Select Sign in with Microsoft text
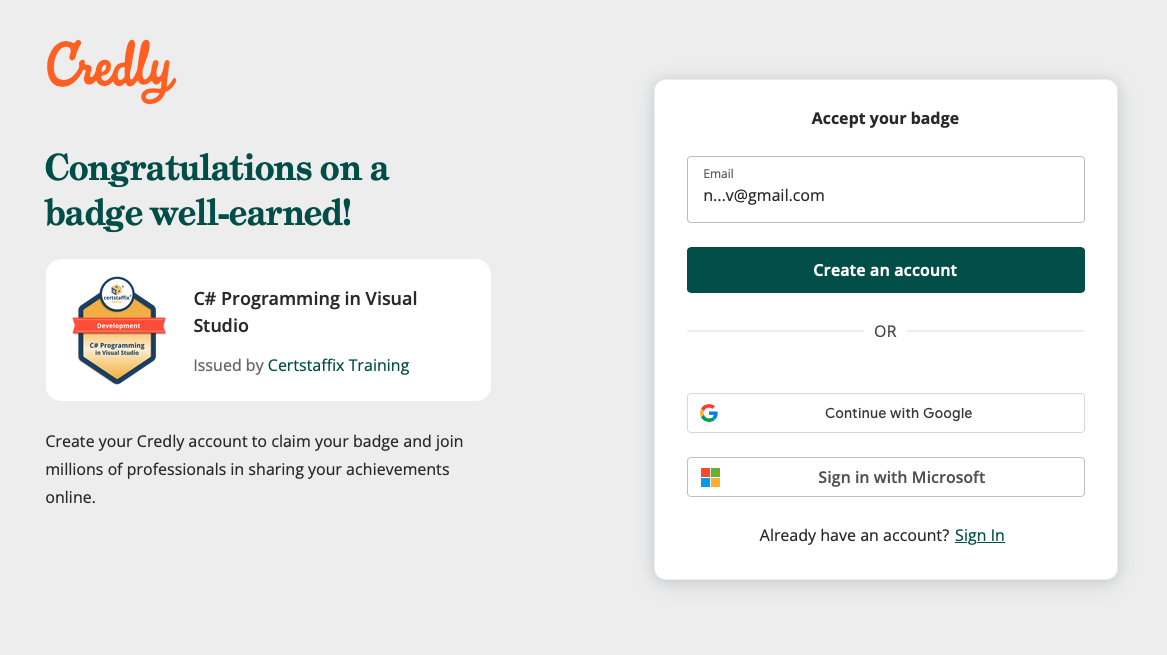 901,477
